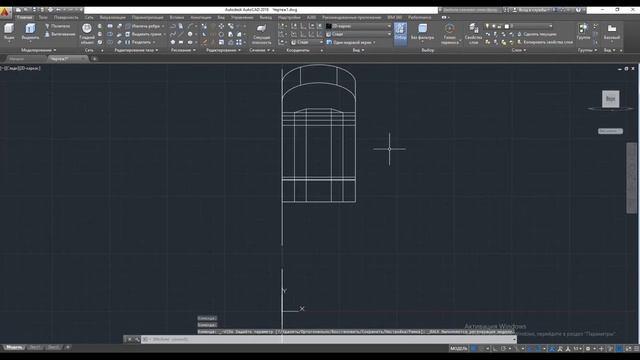The height and width of the screenshot is (360, 640).
Task: Click in the command line input field
Action: click(x=328, y=339)
